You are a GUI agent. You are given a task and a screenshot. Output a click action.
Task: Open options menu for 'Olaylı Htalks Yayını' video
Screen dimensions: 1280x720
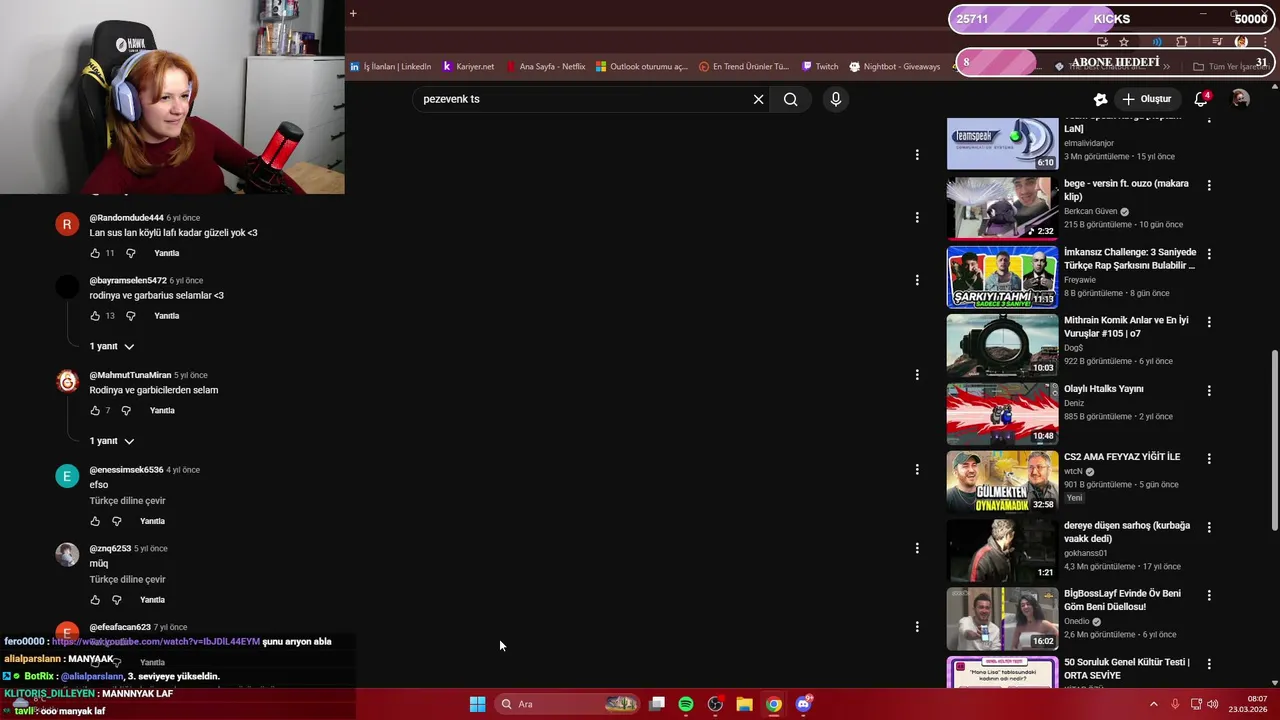pyautogui.click(x=1209, y=390)
